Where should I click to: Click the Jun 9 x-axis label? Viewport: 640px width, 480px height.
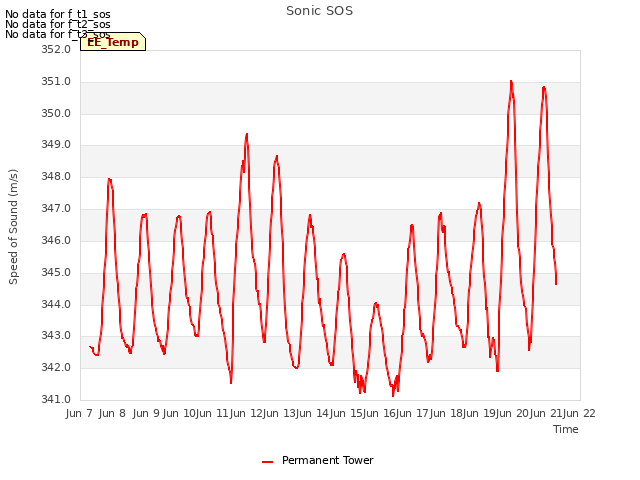146,413
